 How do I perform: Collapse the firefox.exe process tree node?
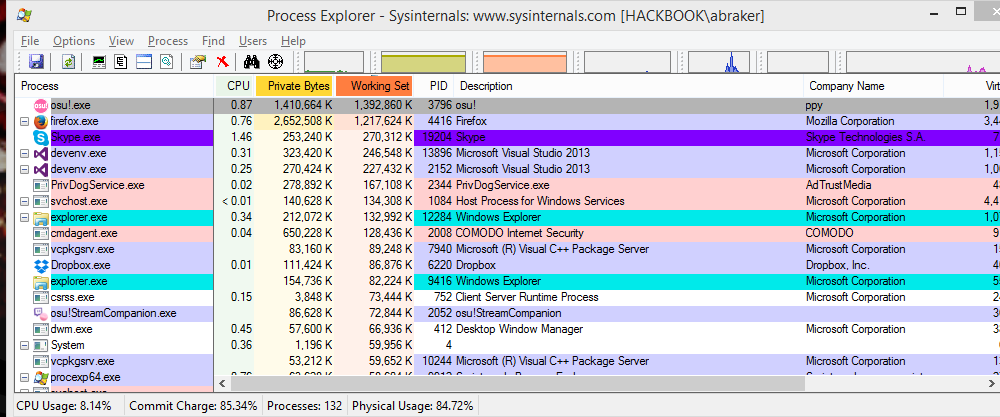pos(25,121)
